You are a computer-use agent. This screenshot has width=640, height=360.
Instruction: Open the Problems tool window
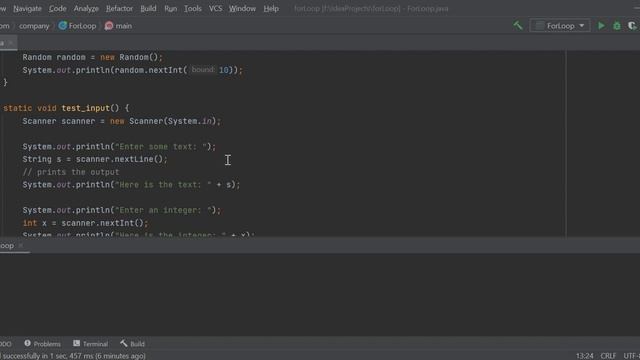pyautogui.click(x=42, y=344)
